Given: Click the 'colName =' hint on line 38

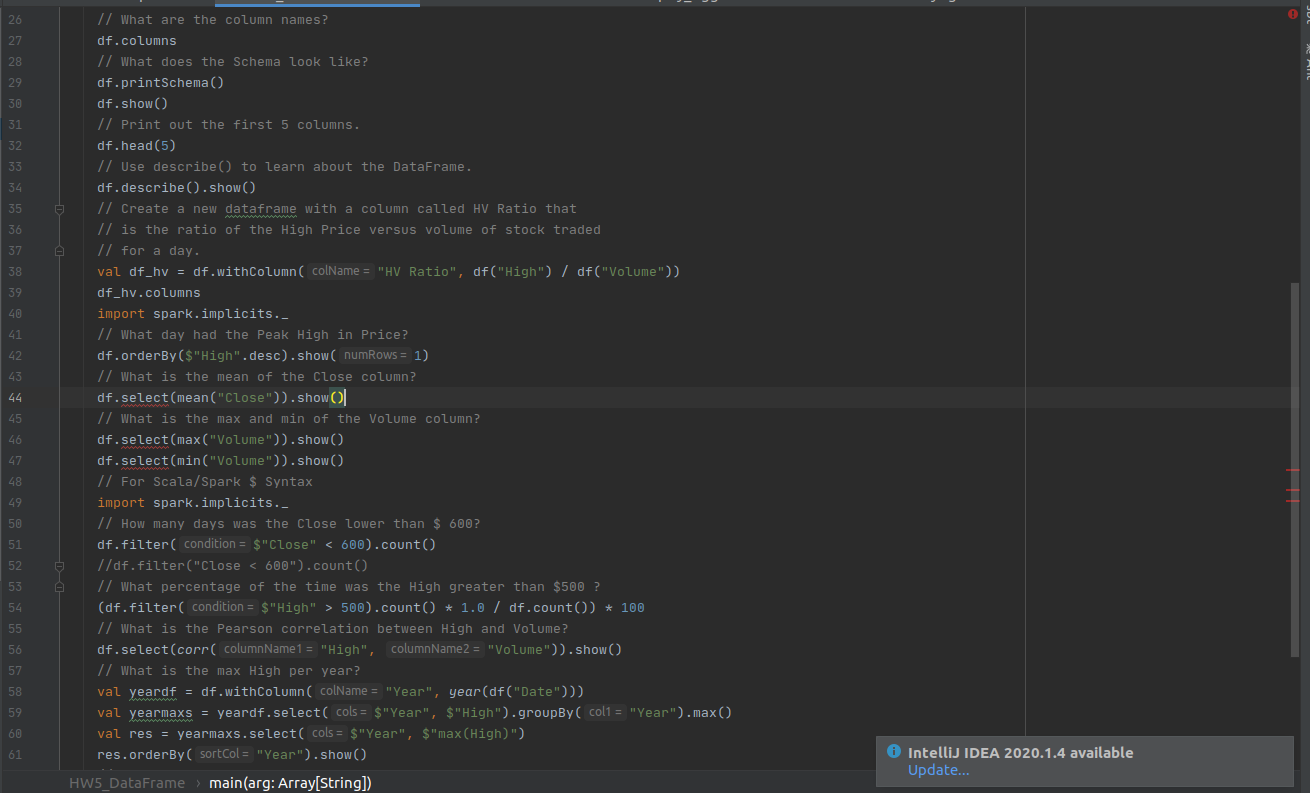Looking at the screenshot, I should click(341, 272).
